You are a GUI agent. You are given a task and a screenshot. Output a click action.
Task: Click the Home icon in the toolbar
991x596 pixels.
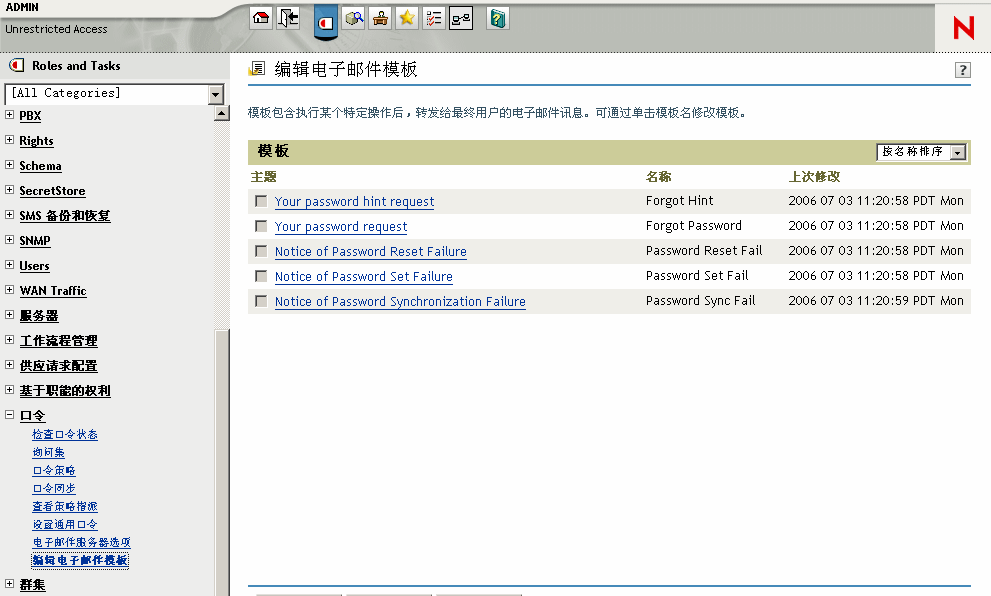[x=260, y=17]
